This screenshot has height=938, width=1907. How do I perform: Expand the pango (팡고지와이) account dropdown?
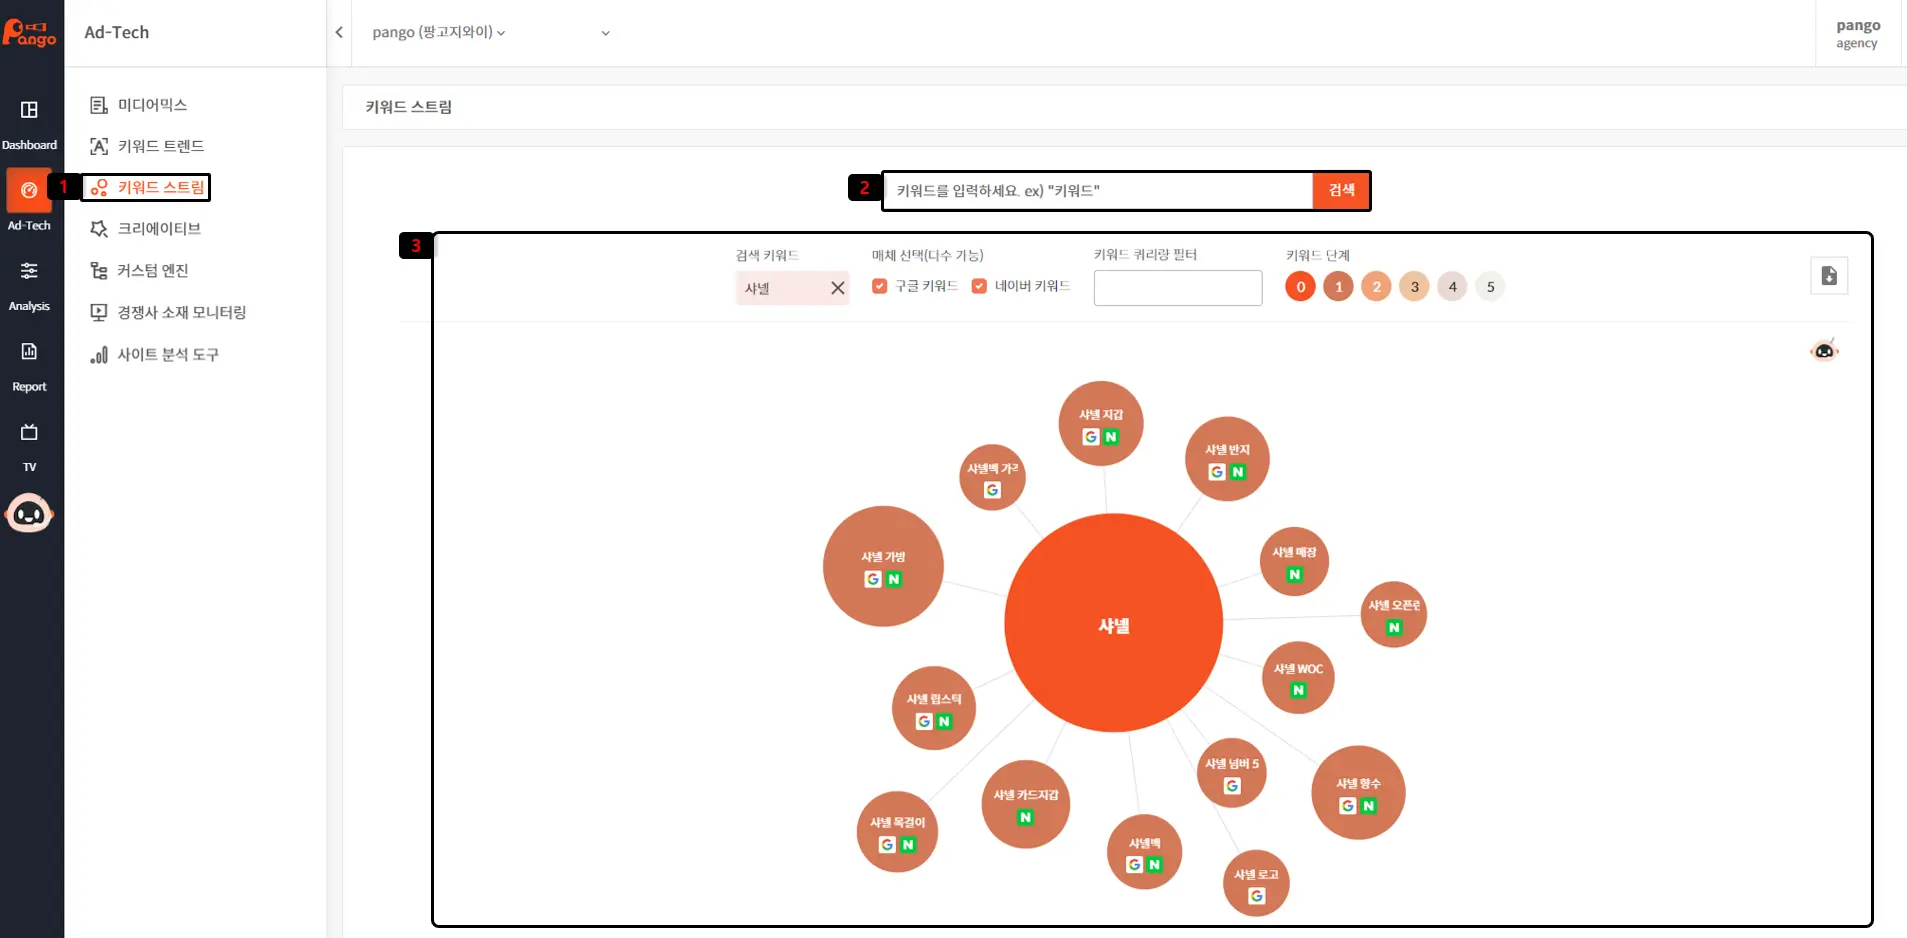click(x=438, y=33)
